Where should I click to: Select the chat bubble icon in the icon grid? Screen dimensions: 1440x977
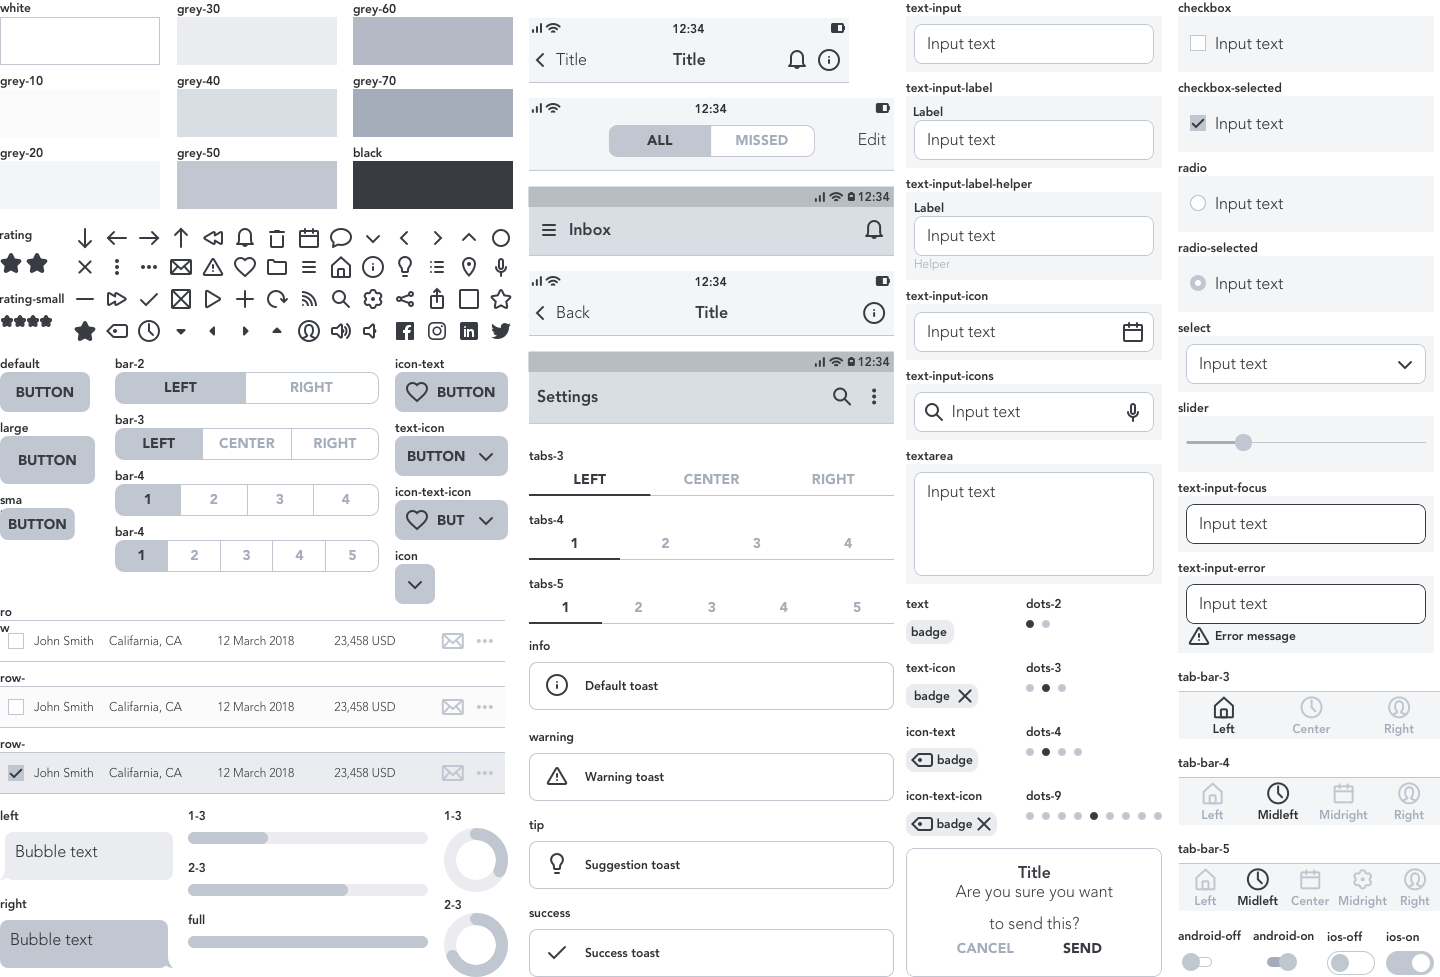(x=341, y=238)
